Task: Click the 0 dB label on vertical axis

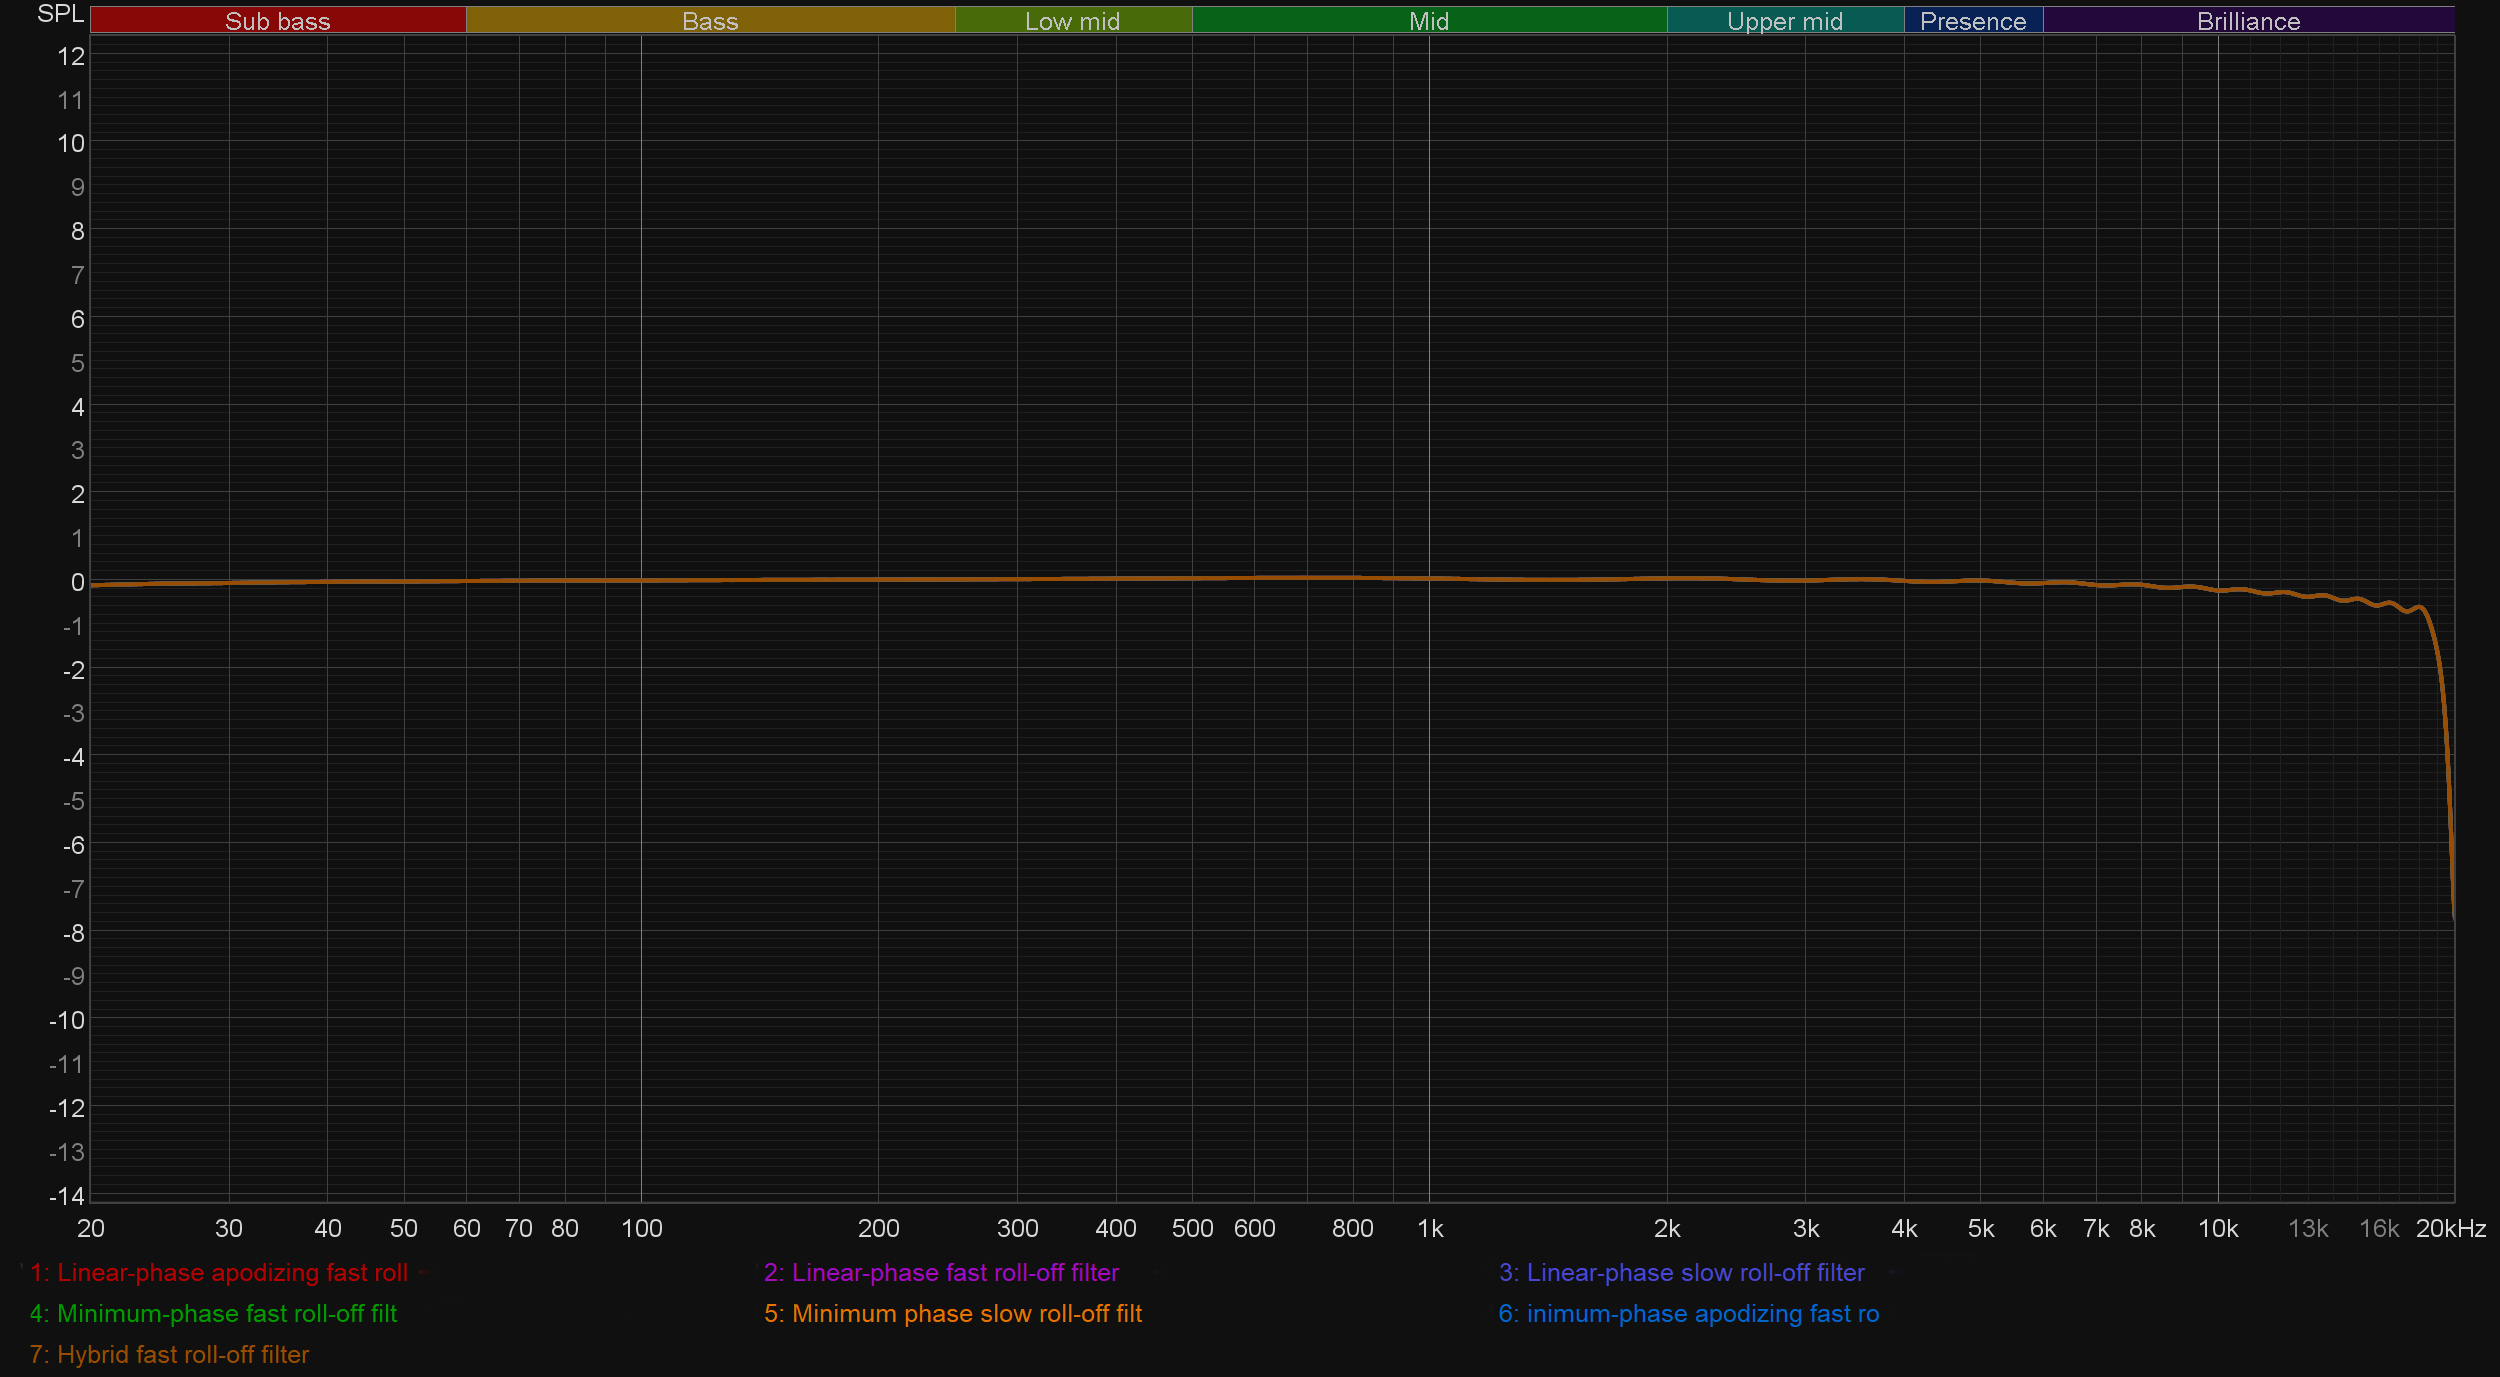Action: tap(77, 582)
